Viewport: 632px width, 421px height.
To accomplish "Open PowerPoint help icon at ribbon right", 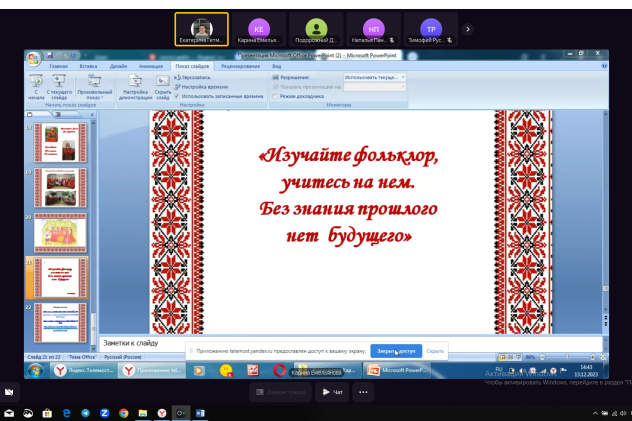I will pyautogui.click(x=604, y=66).
